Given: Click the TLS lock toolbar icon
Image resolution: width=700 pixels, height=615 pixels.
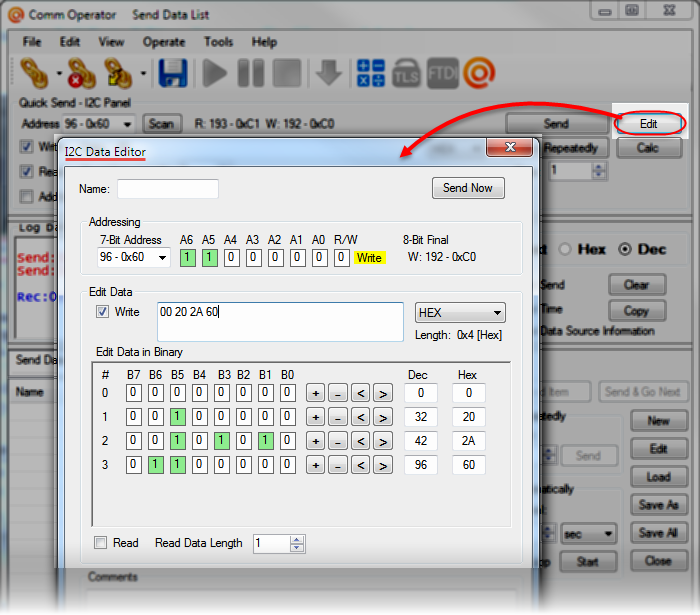Looking at the screenshot, I should coord(407,73).
